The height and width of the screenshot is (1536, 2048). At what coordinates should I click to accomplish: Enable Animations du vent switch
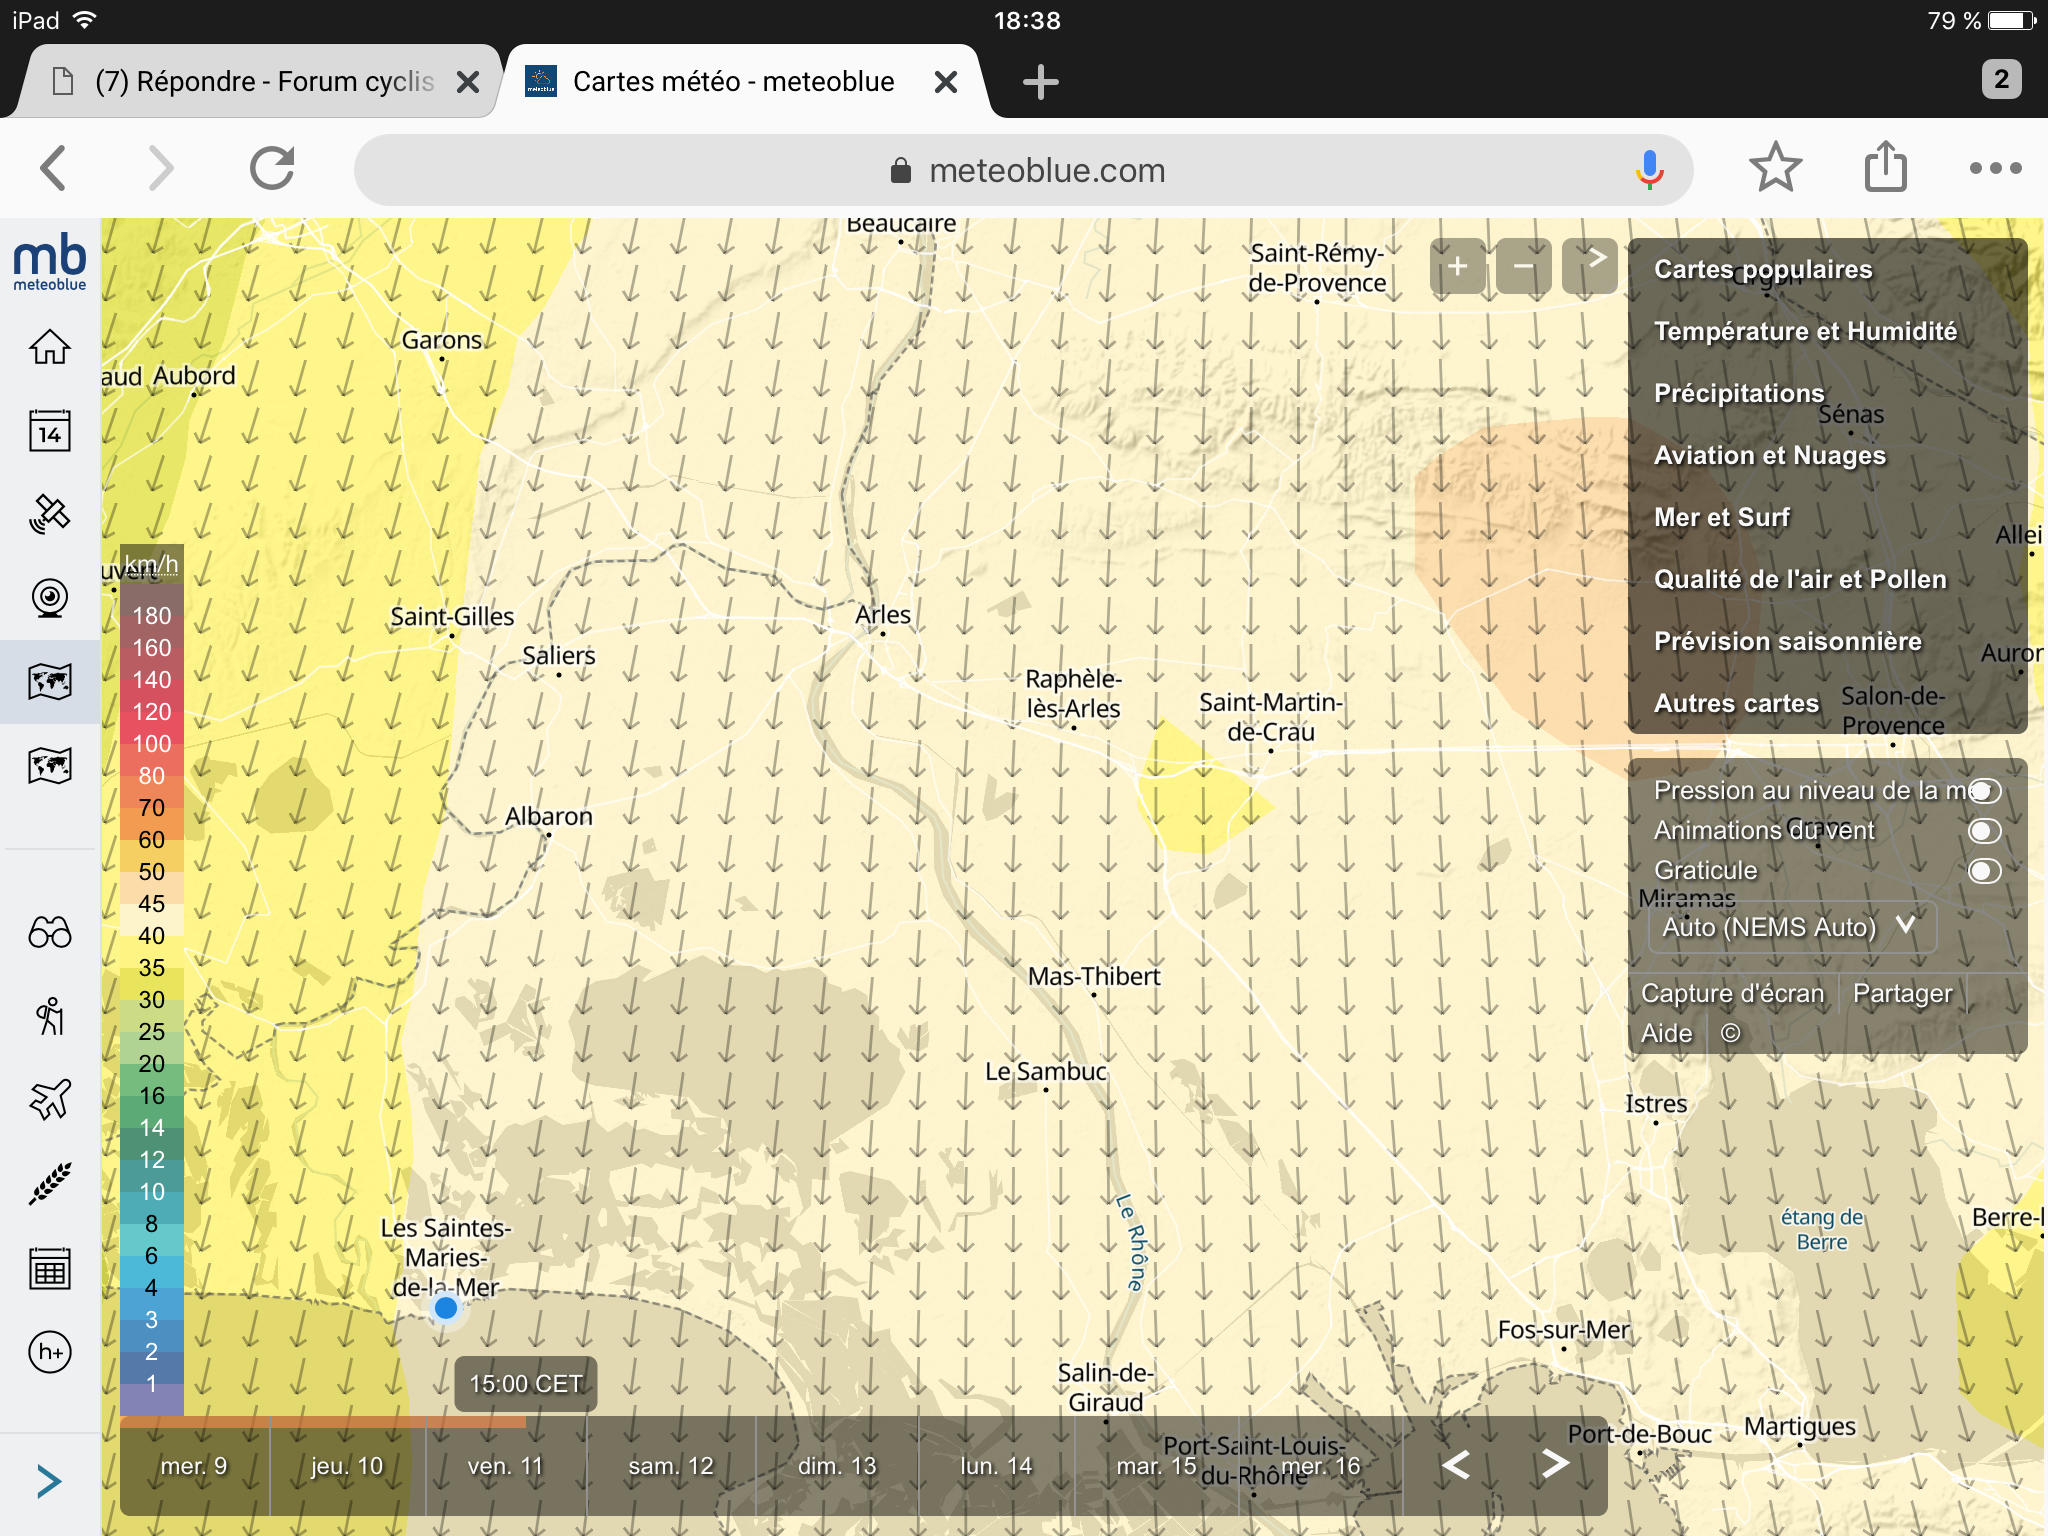1984,831
